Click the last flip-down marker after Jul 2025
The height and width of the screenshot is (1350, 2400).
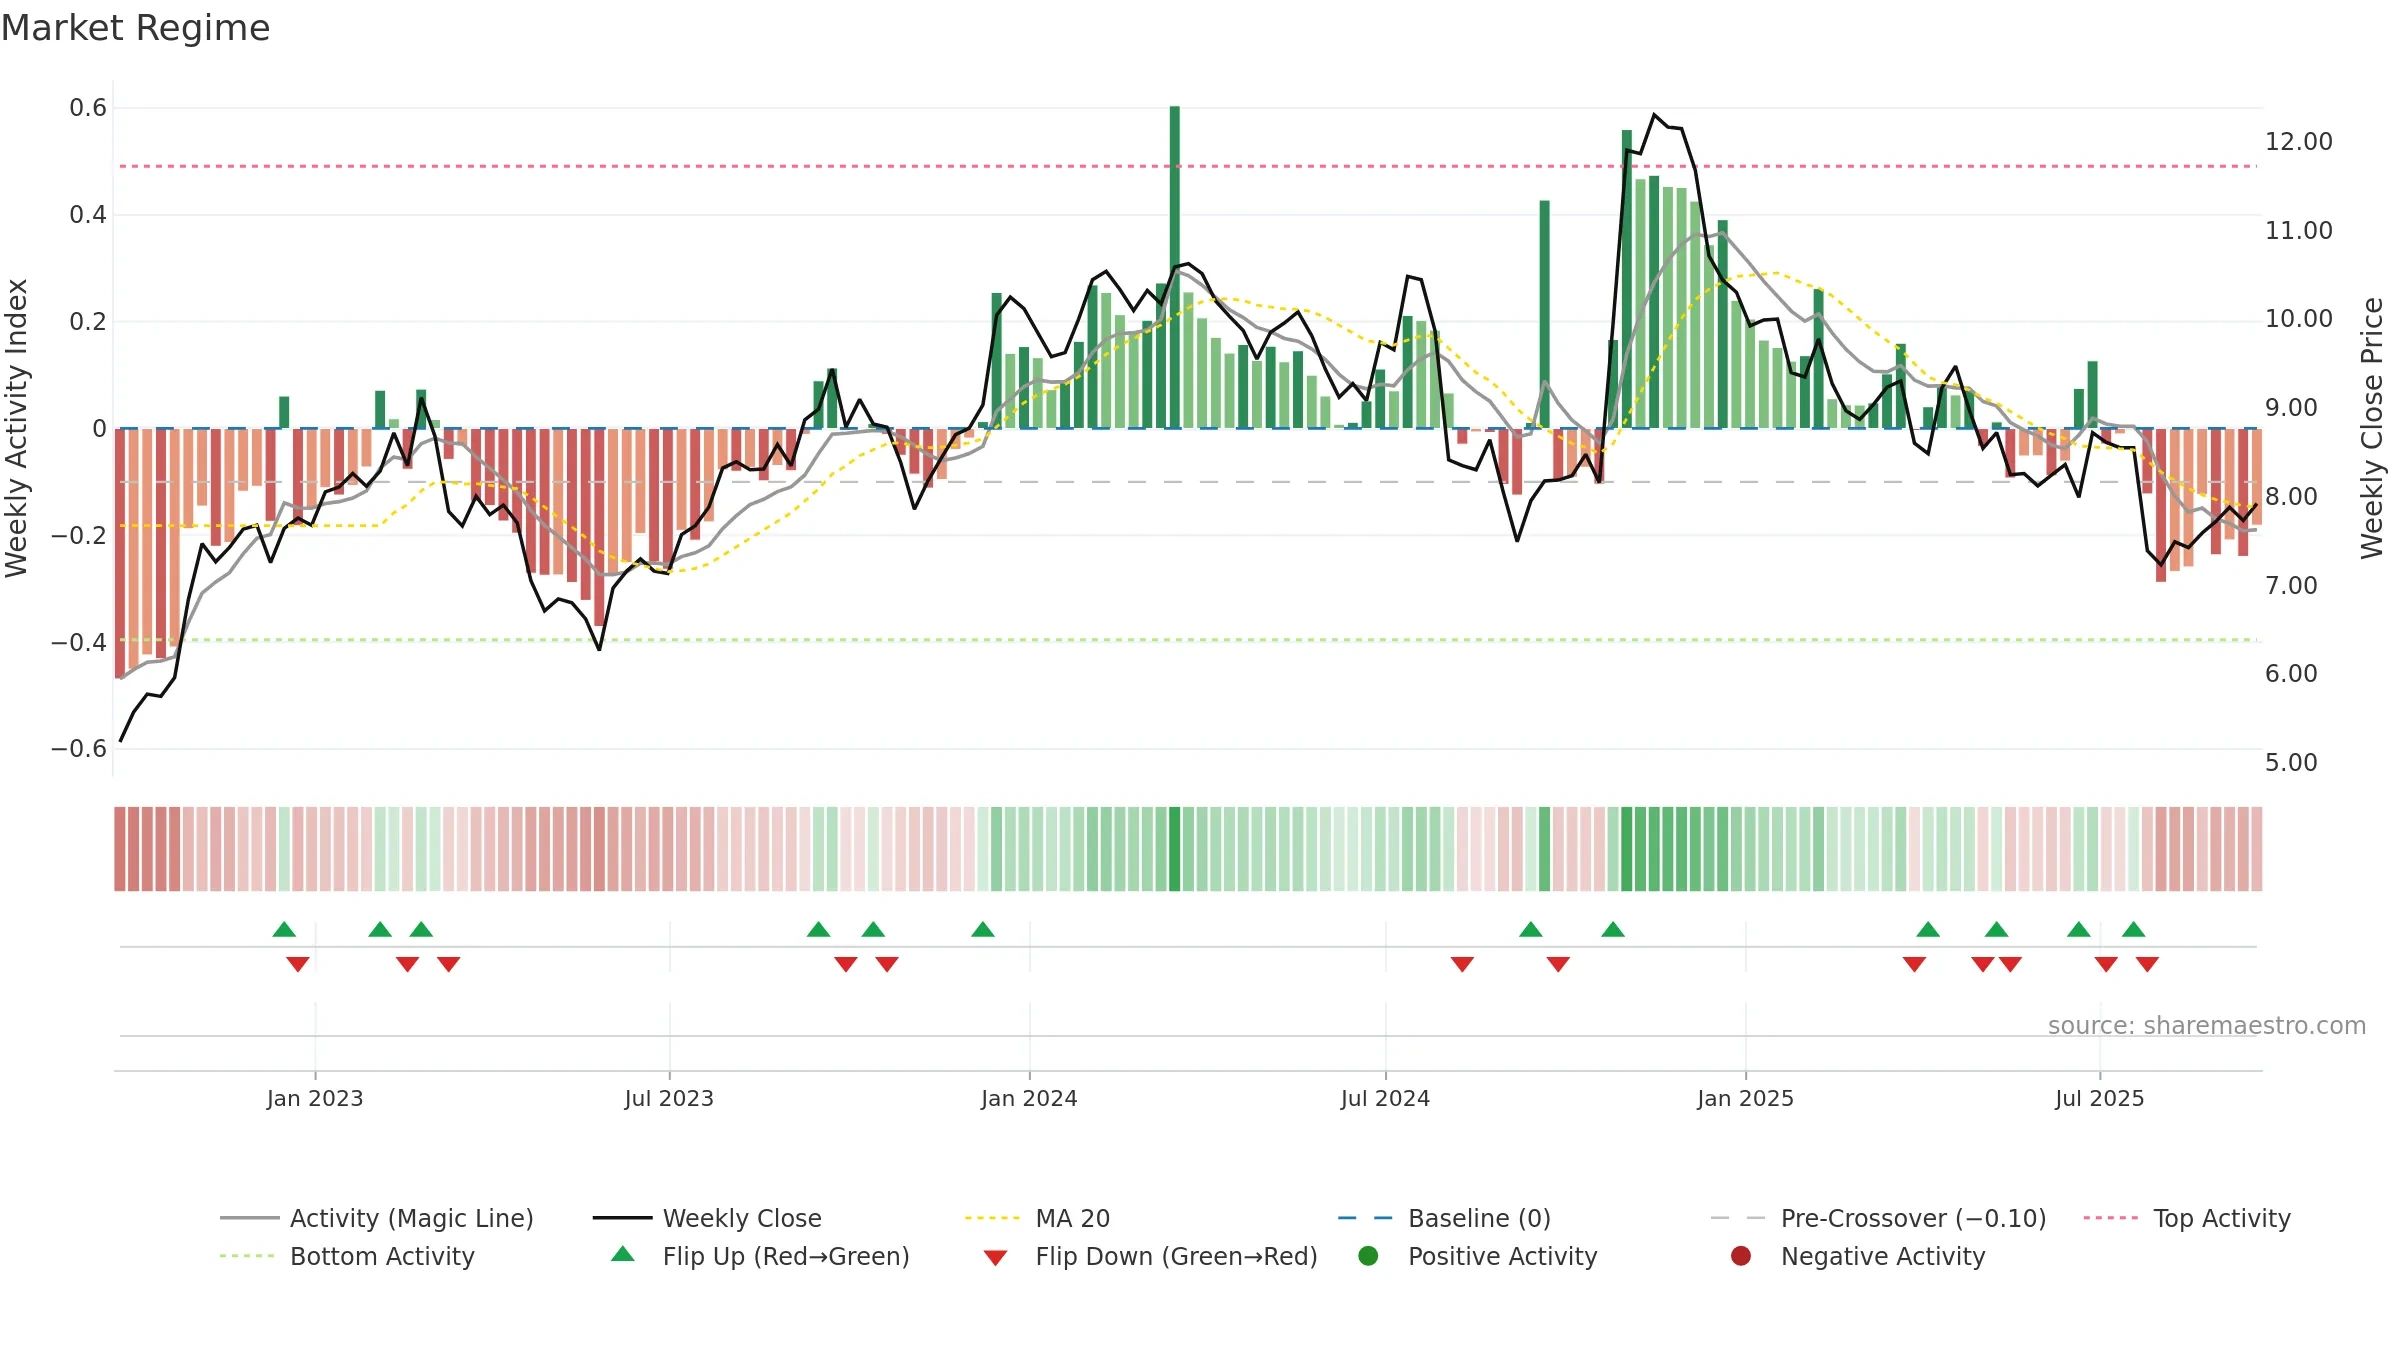tap(2147, 964)
